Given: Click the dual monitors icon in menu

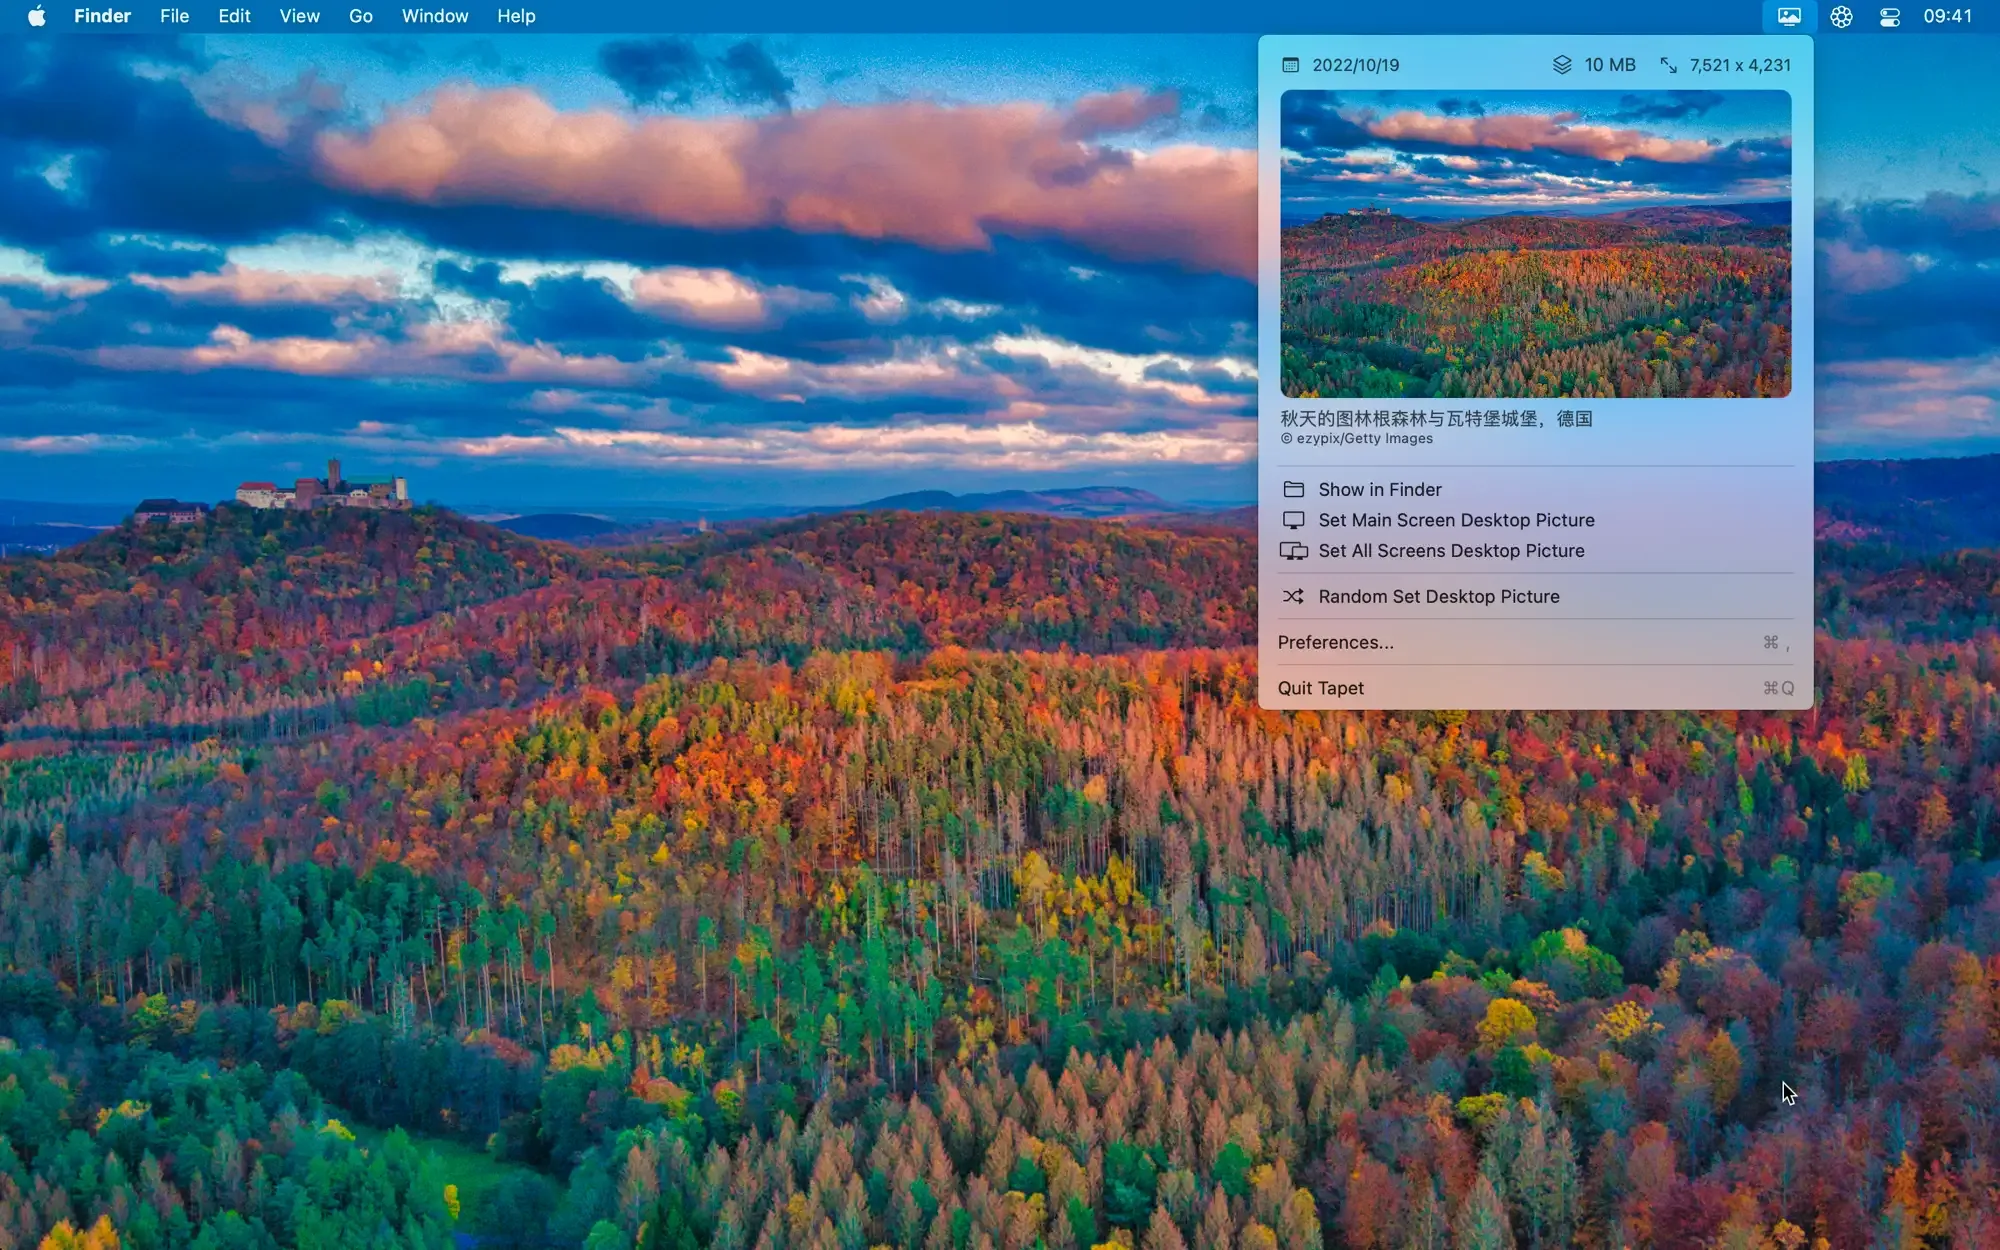Looking at the screenshot, I should 1294,551.
